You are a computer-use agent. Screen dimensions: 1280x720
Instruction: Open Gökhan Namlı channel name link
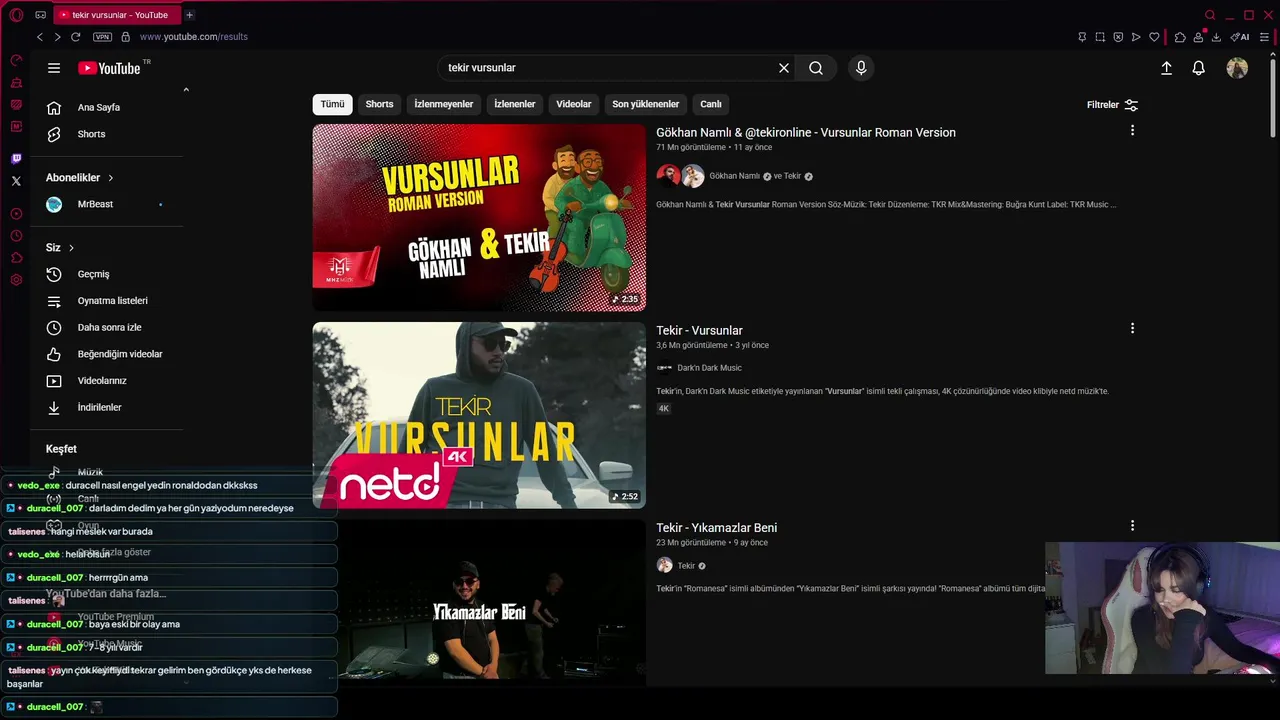click(735, 176)
